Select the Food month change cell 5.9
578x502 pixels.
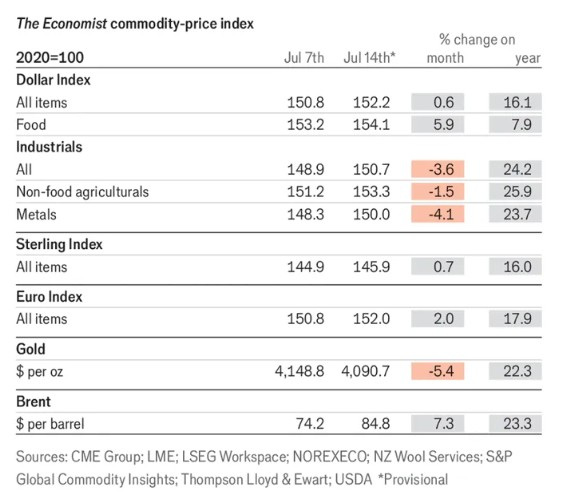438,125
